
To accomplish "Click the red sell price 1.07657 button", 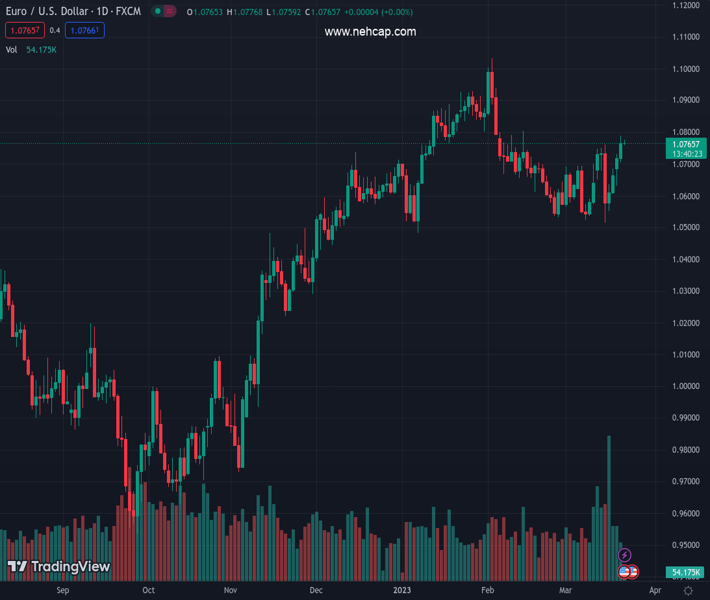I will coord(25,31).
